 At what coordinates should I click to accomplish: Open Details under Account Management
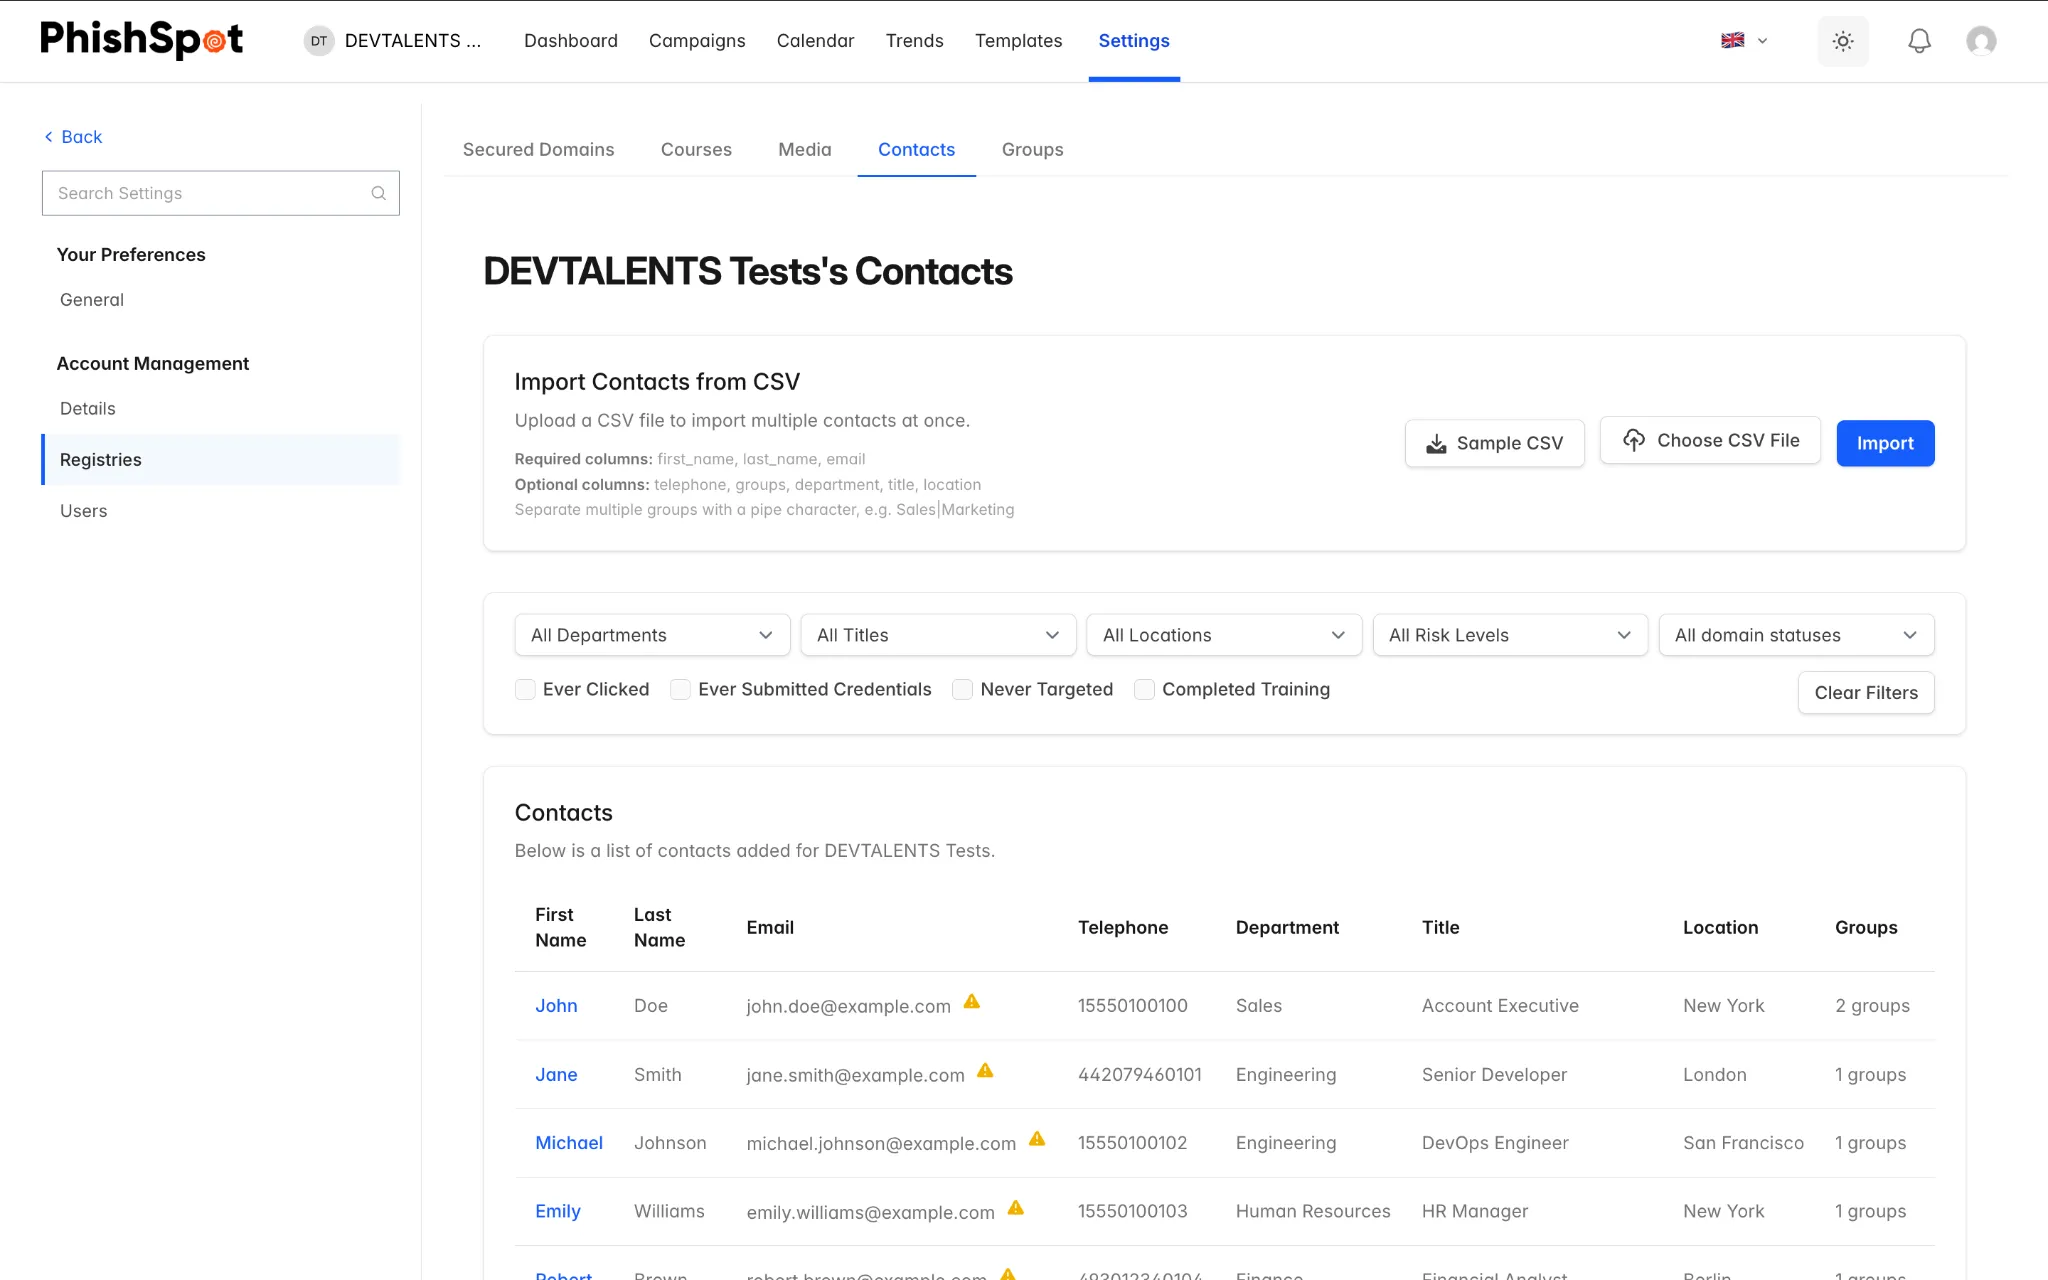pyautogui.click(x=88, y=409)
